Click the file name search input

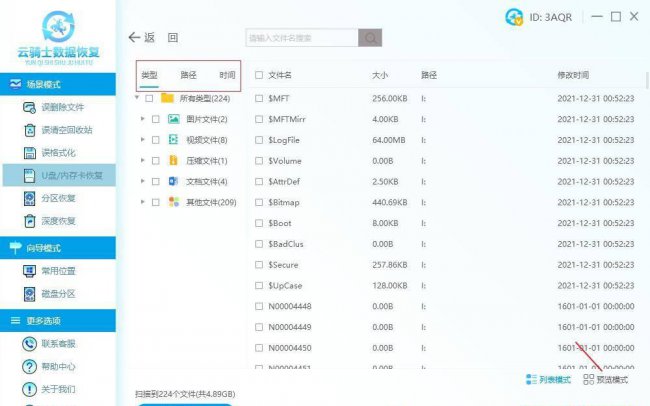[x=302, y=38]
